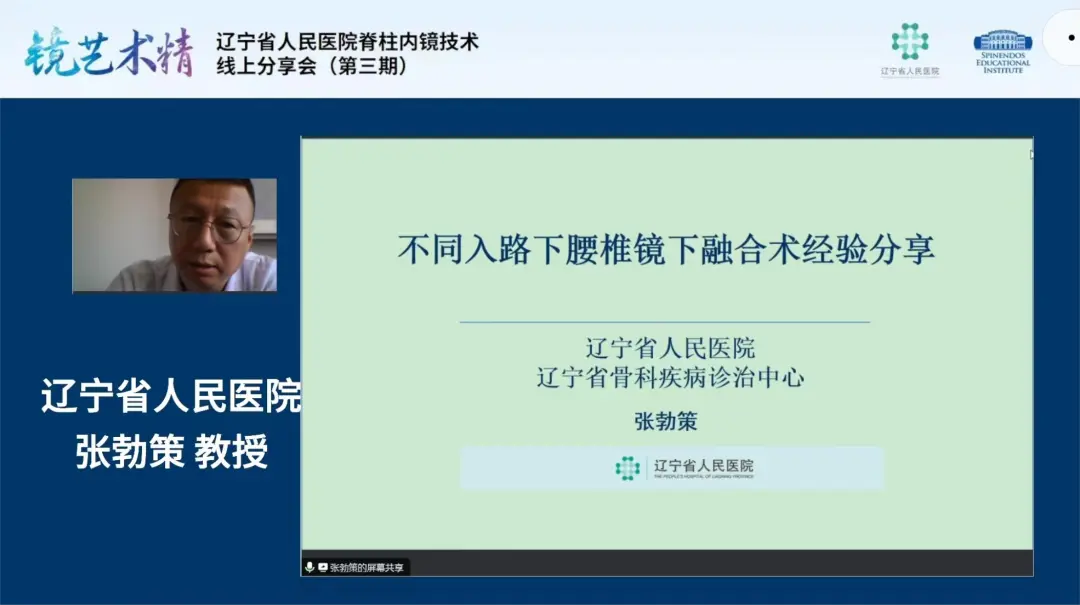The width and height of the screenshot is (1080, 605).
Task: Click the 张勃策 教授 caption on left
Action: [x=172, y=453]
